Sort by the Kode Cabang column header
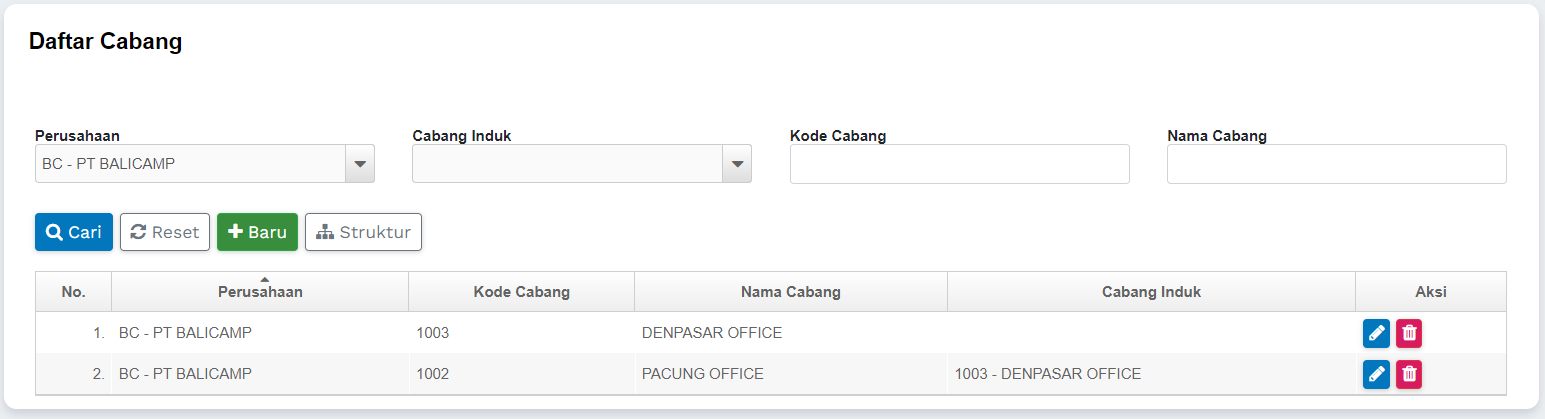Image resolution: width=1545 pixels, height=419 pixels. click(x=521, y=292)
